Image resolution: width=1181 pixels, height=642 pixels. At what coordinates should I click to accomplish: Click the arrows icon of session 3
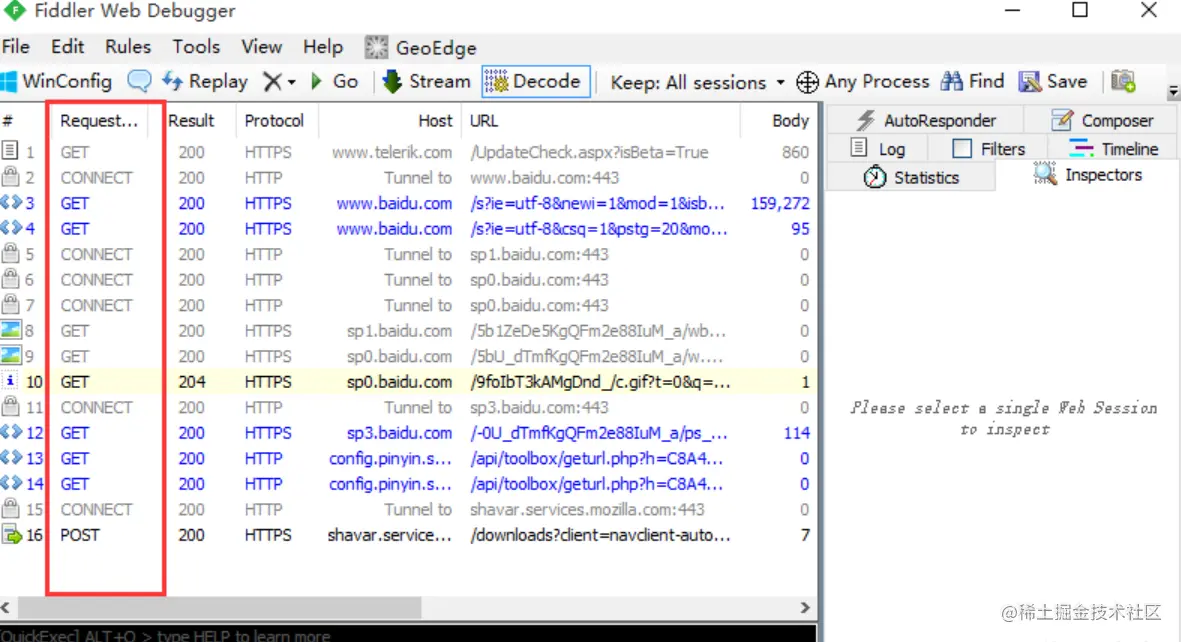coord(11,203)
